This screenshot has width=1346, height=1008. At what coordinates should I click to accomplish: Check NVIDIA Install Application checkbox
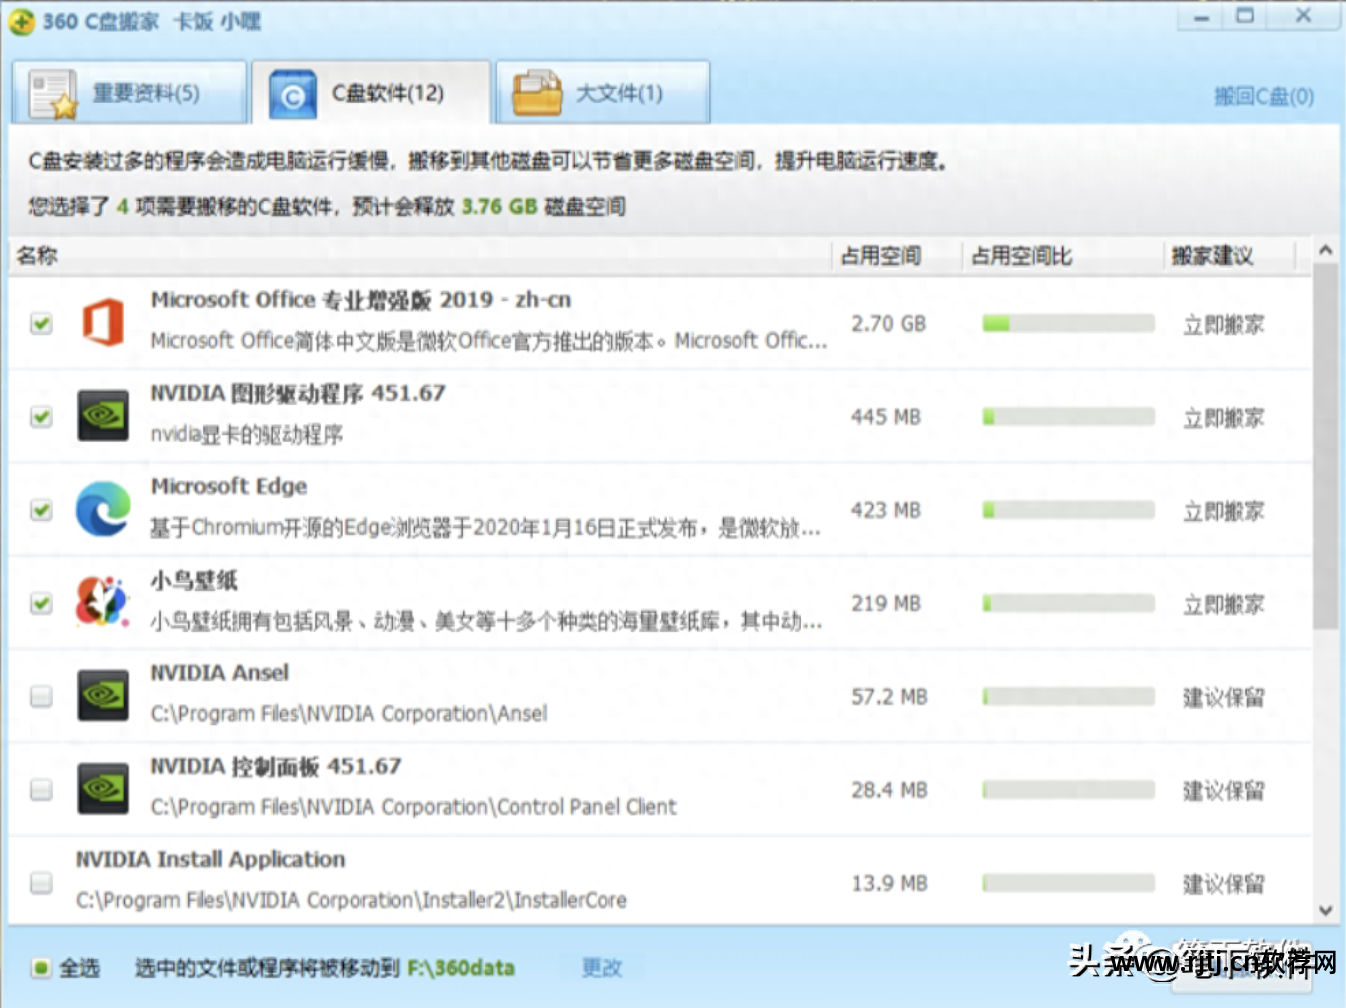click(x=41, y=882)
